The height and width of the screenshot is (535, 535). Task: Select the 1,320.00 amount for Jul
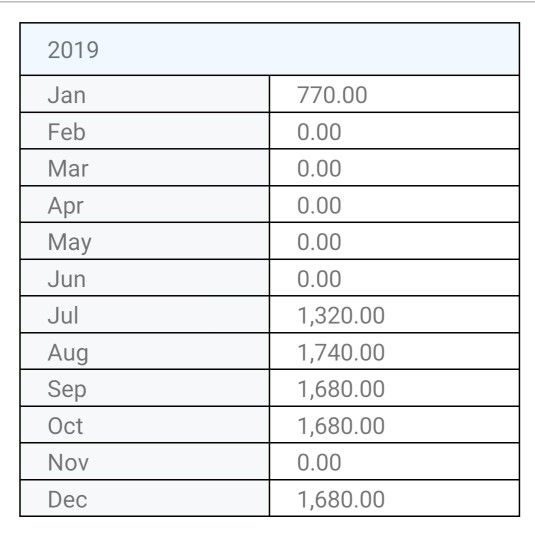(x=341, y=316)
